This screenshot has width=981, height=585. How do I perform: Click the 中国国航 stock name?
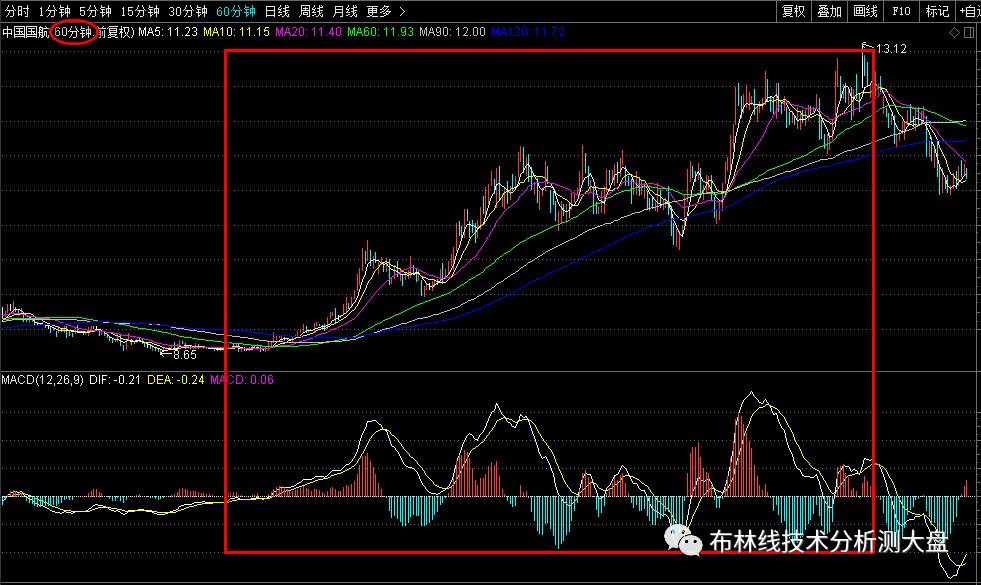click(x=26, y=32)
